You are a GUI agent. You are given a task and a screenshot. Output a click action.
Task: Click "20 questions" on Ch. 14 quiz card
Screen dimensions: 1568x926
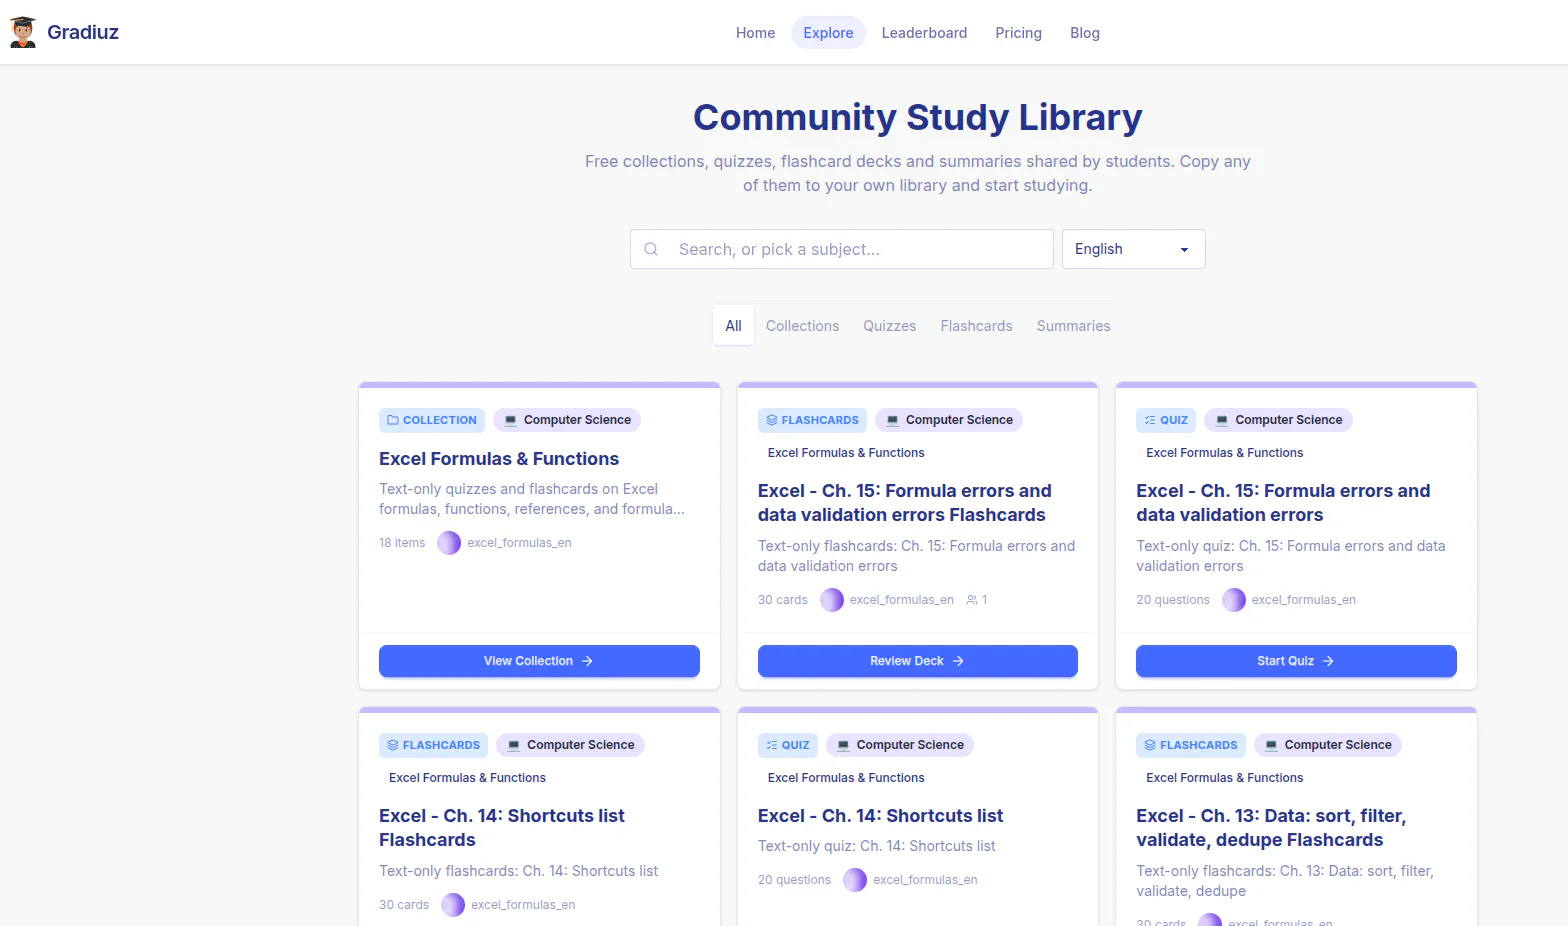[x=794, y=880]
